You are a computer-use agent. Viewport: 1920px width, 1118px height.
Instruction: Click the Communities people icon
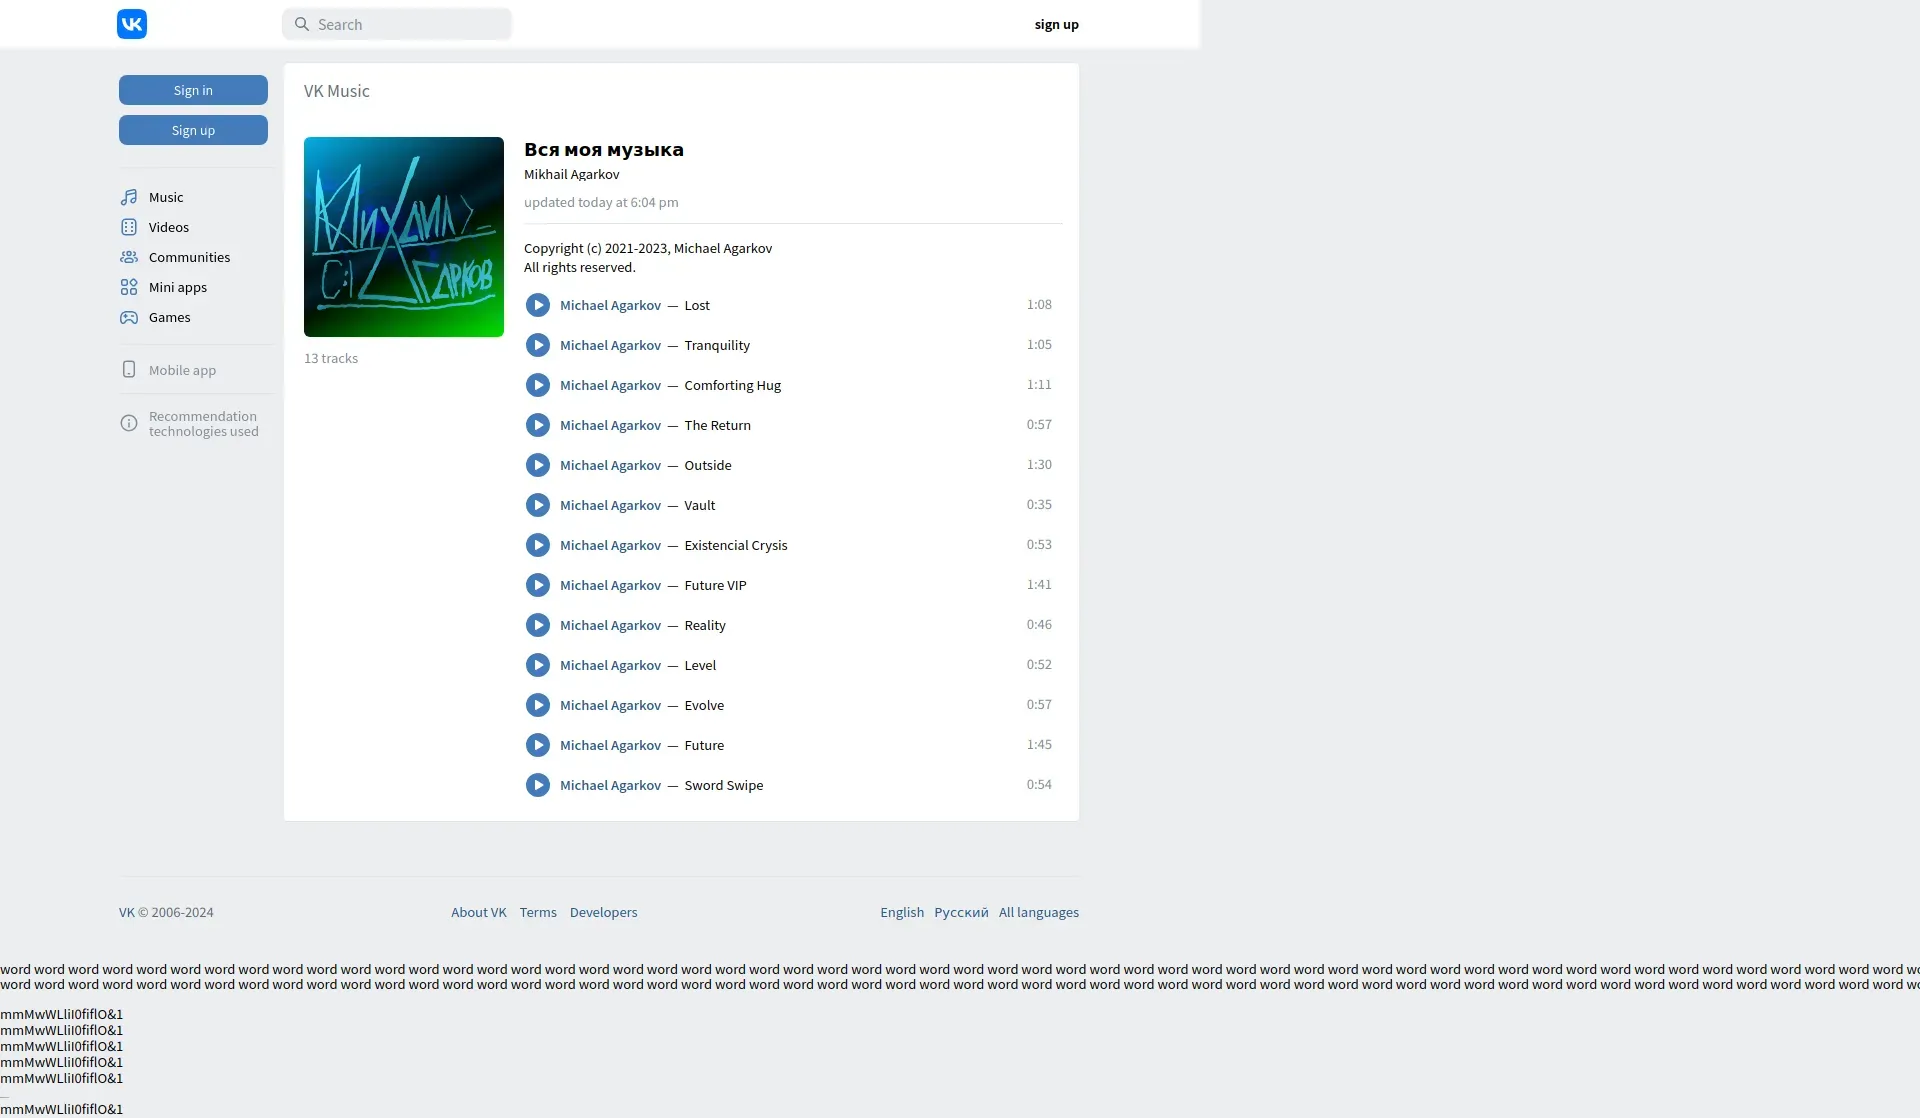pos(129,257)
